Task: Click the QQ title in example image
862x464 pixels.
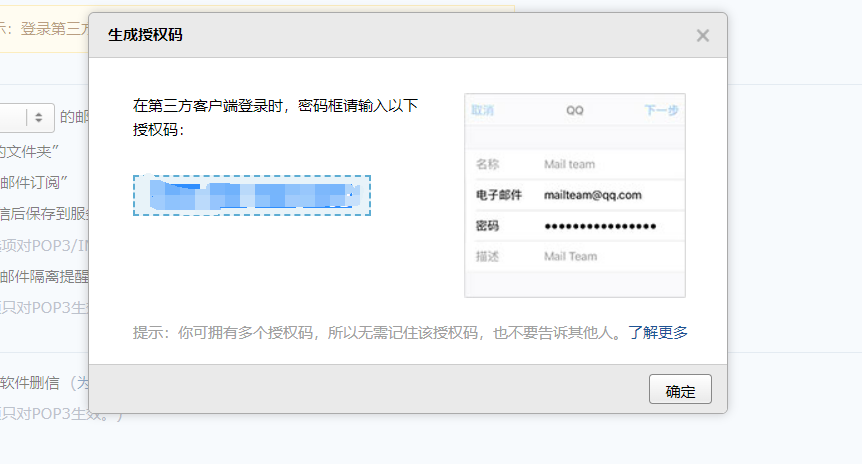Action: coord(575,111)
